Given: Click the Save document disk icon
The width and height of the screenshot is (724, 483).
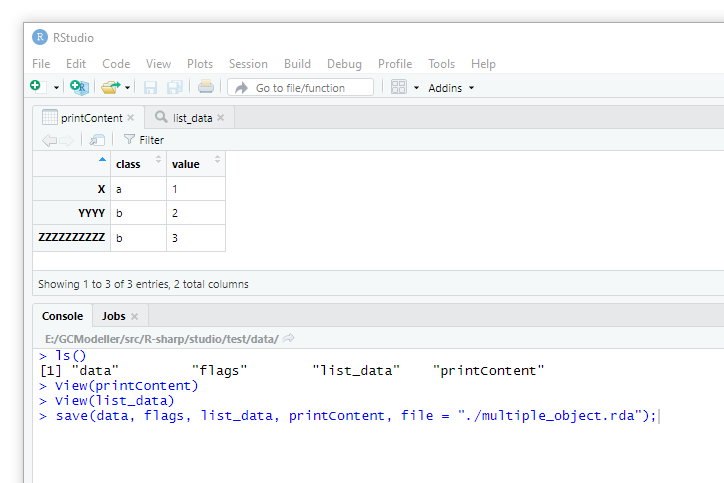Looking at the screenshot, I should (x=151, y=87).
